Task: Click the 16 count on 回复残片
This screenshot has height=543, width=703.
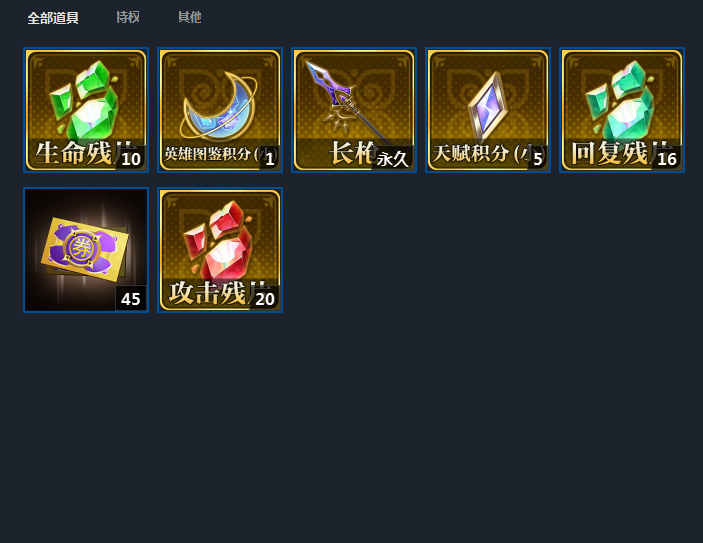Action: [667, 159]
